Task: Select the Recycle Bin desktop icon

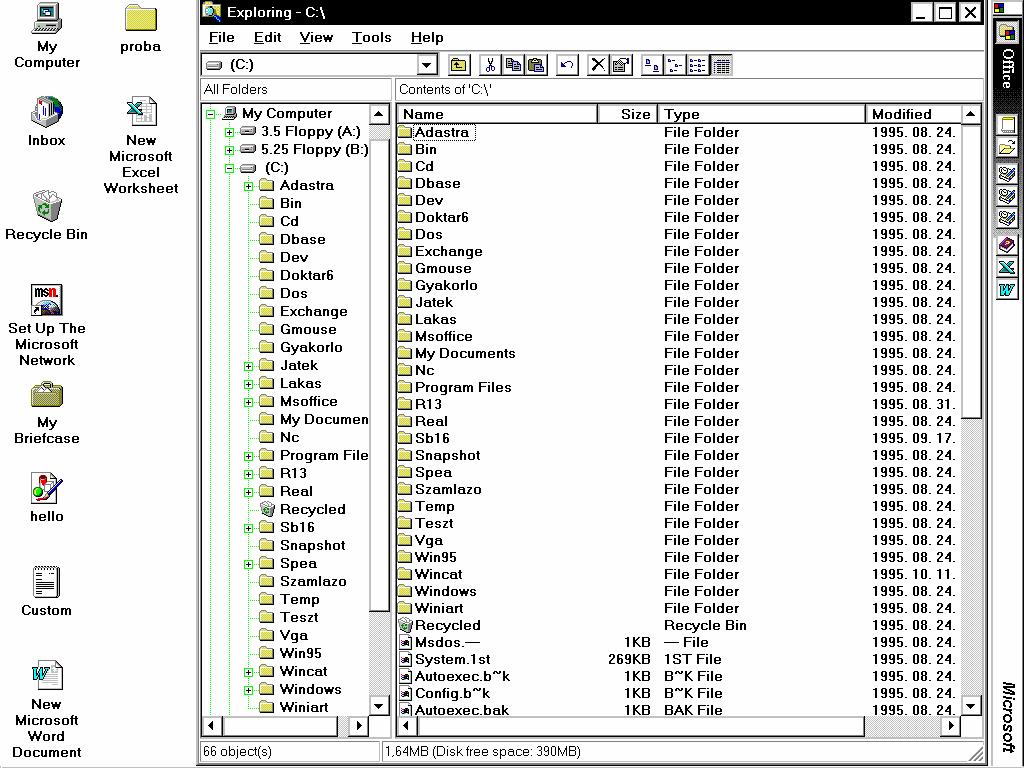Action: coord(46,216)
